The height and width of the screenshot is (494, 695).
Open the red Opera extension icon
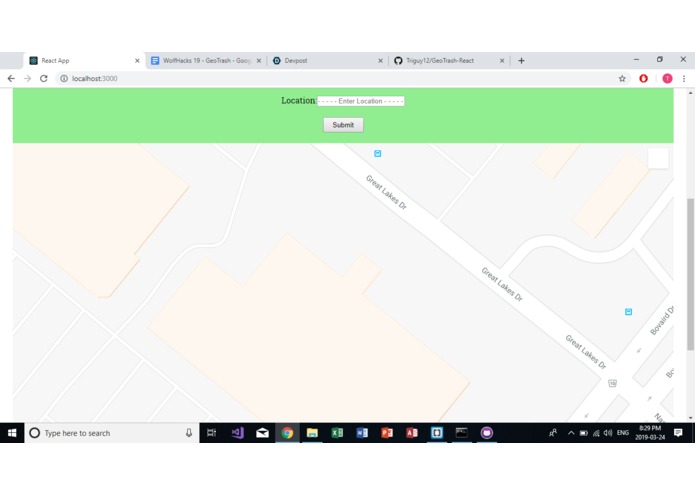click(644, 78)
